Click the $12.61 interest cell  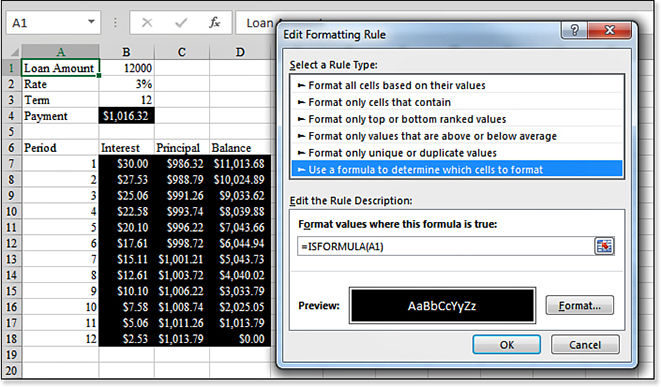coord(126,275)
